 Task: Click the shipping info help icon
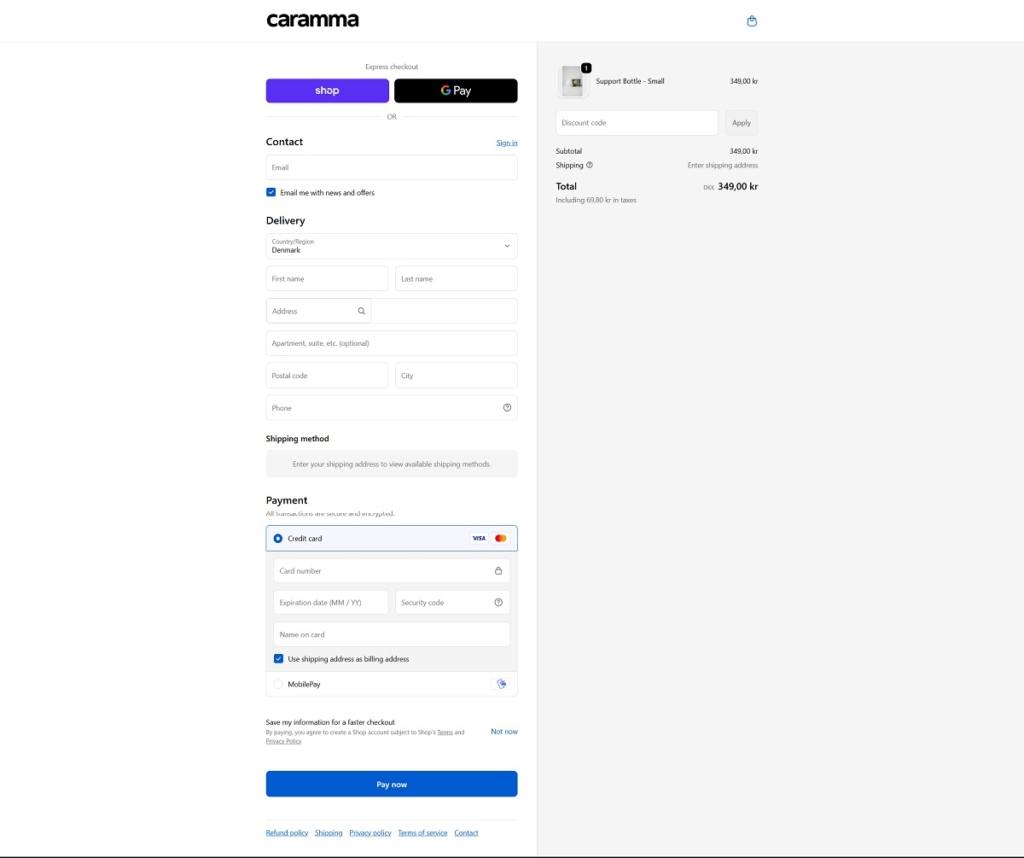tap(589, 165)
